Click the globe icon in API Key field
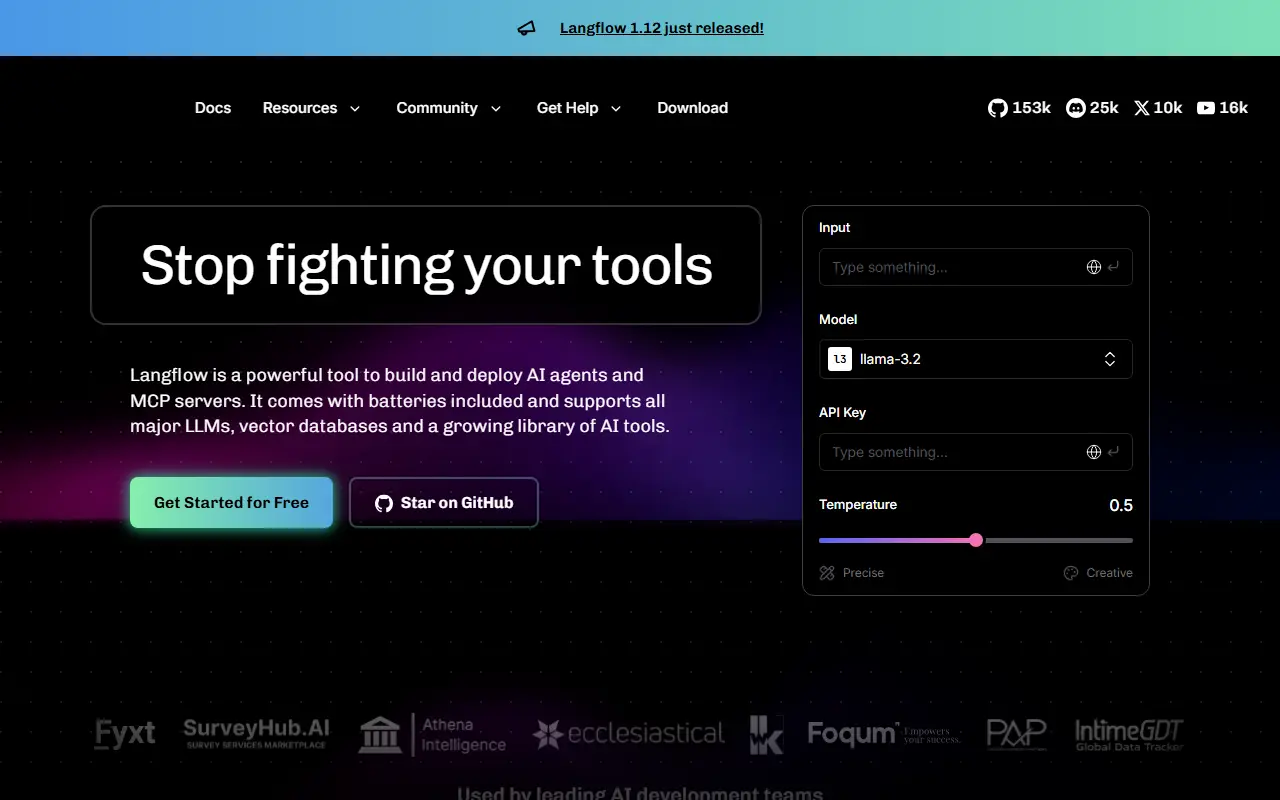The width and height of the screenshot is (1280, 800). coord(1094,452)
